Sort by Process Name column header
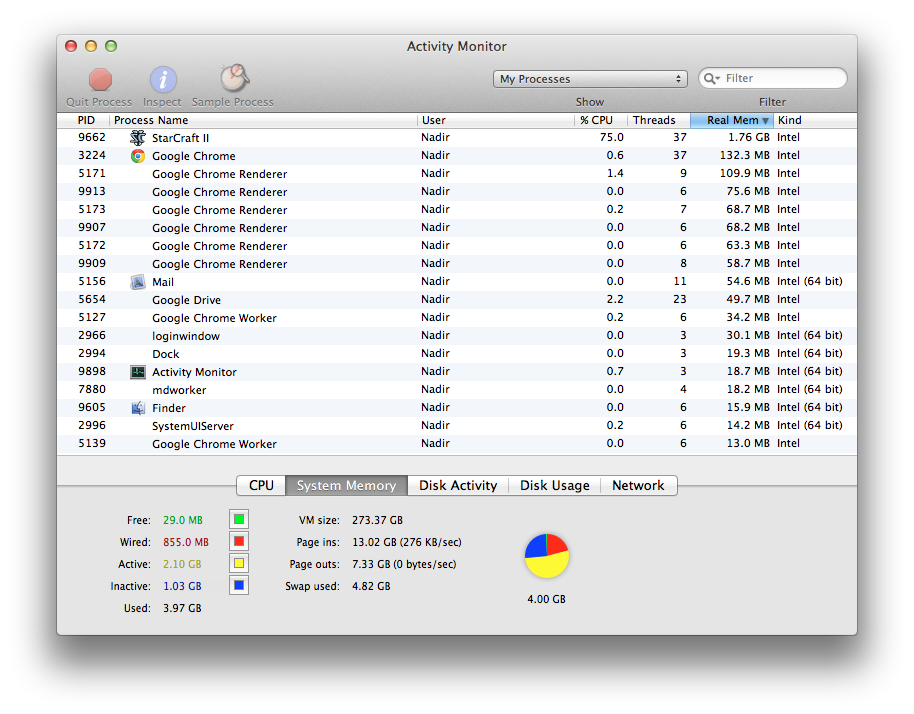Image resolution: width=914 pixels, height=714 pixels. pyautogui.click(x=263, y=120)
